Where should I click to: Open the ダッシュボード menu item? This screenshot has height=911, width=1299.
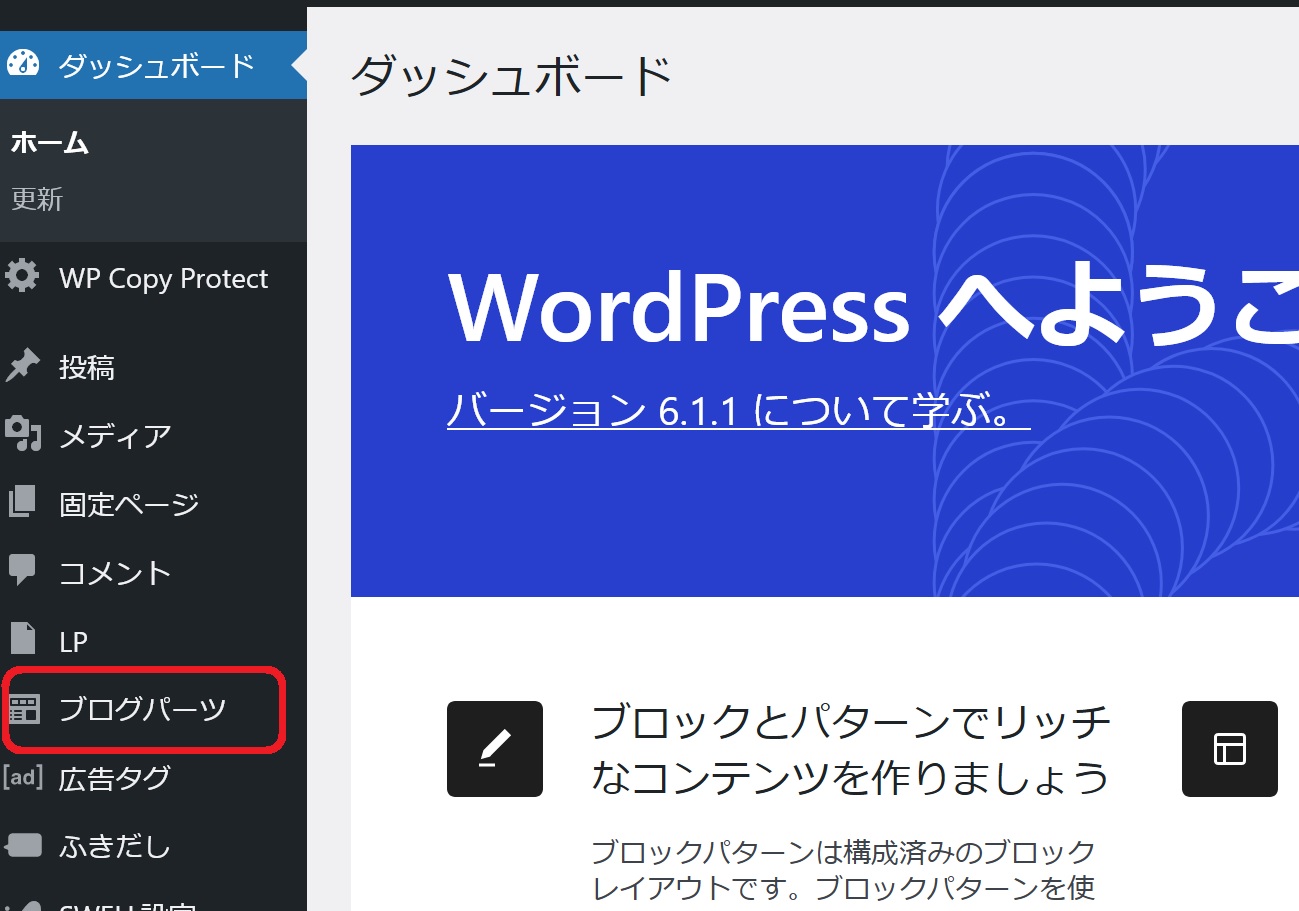pos(153,65)
